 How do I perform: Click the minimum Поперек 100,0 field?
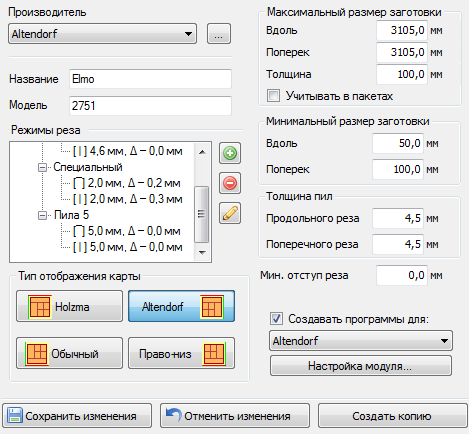(398, 169)
